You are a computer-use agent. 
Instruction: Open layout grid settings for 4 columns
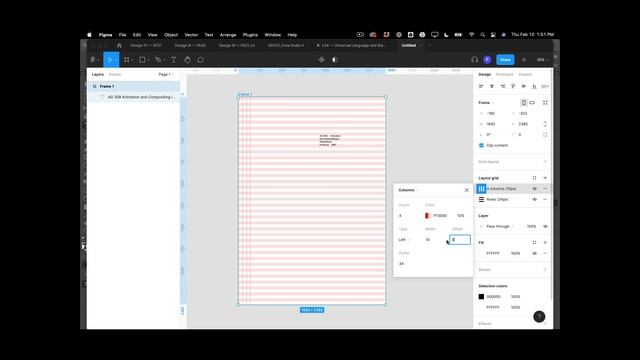point(481,189)
